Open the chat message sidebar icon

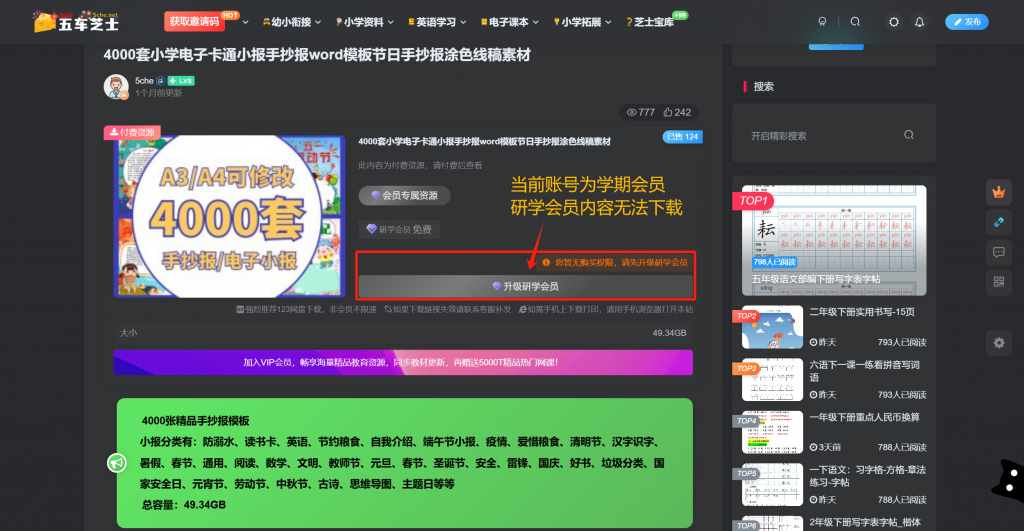point(999,252)
